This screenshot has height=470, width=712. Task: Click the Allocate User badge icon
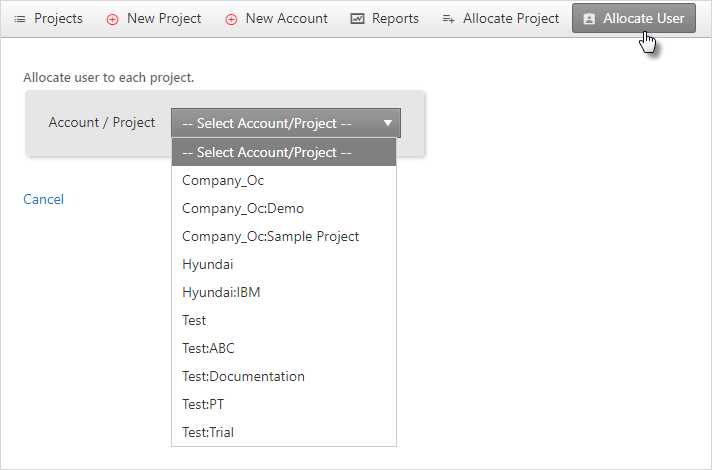pos(589,19)
